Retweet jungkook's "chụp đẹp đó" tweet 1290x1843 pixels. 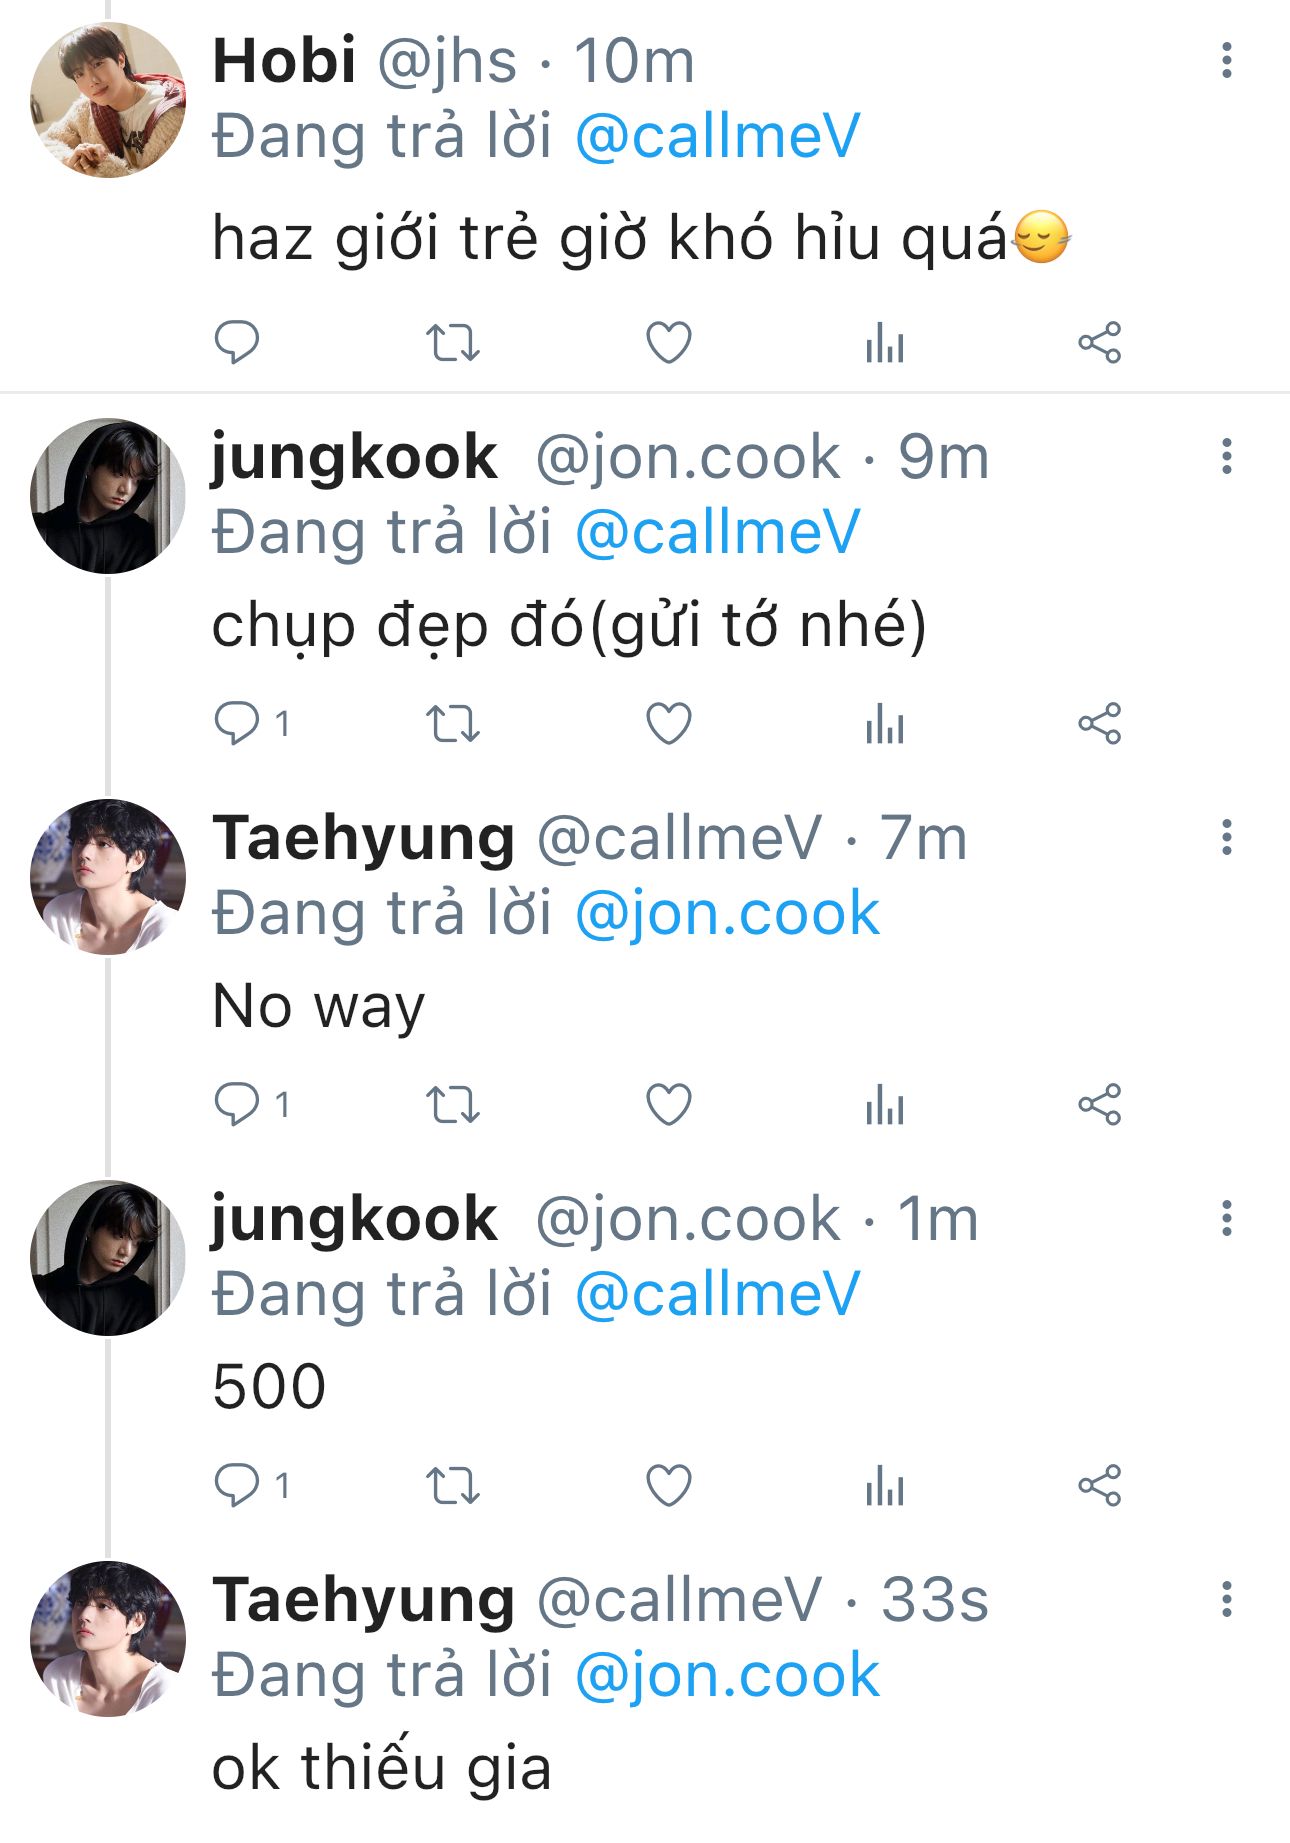(x=453, y=724)
